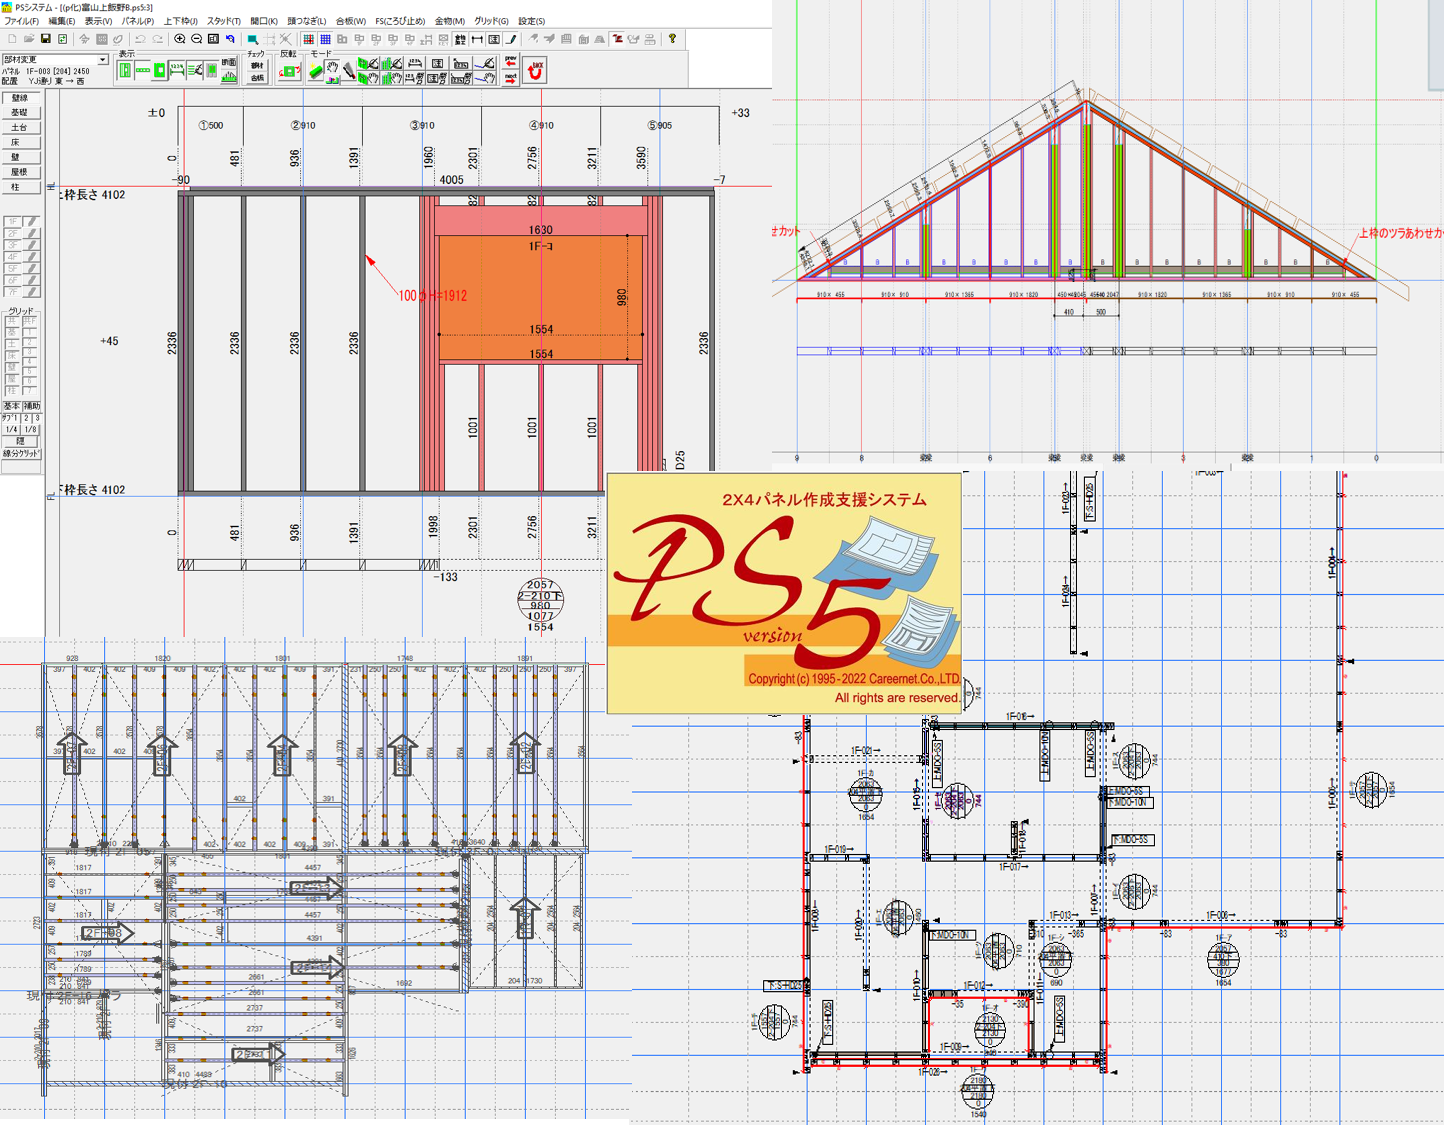Viewport: 1444px width, 1125px height.
Task: Click the red next arrow button
Action: [511, 78]
